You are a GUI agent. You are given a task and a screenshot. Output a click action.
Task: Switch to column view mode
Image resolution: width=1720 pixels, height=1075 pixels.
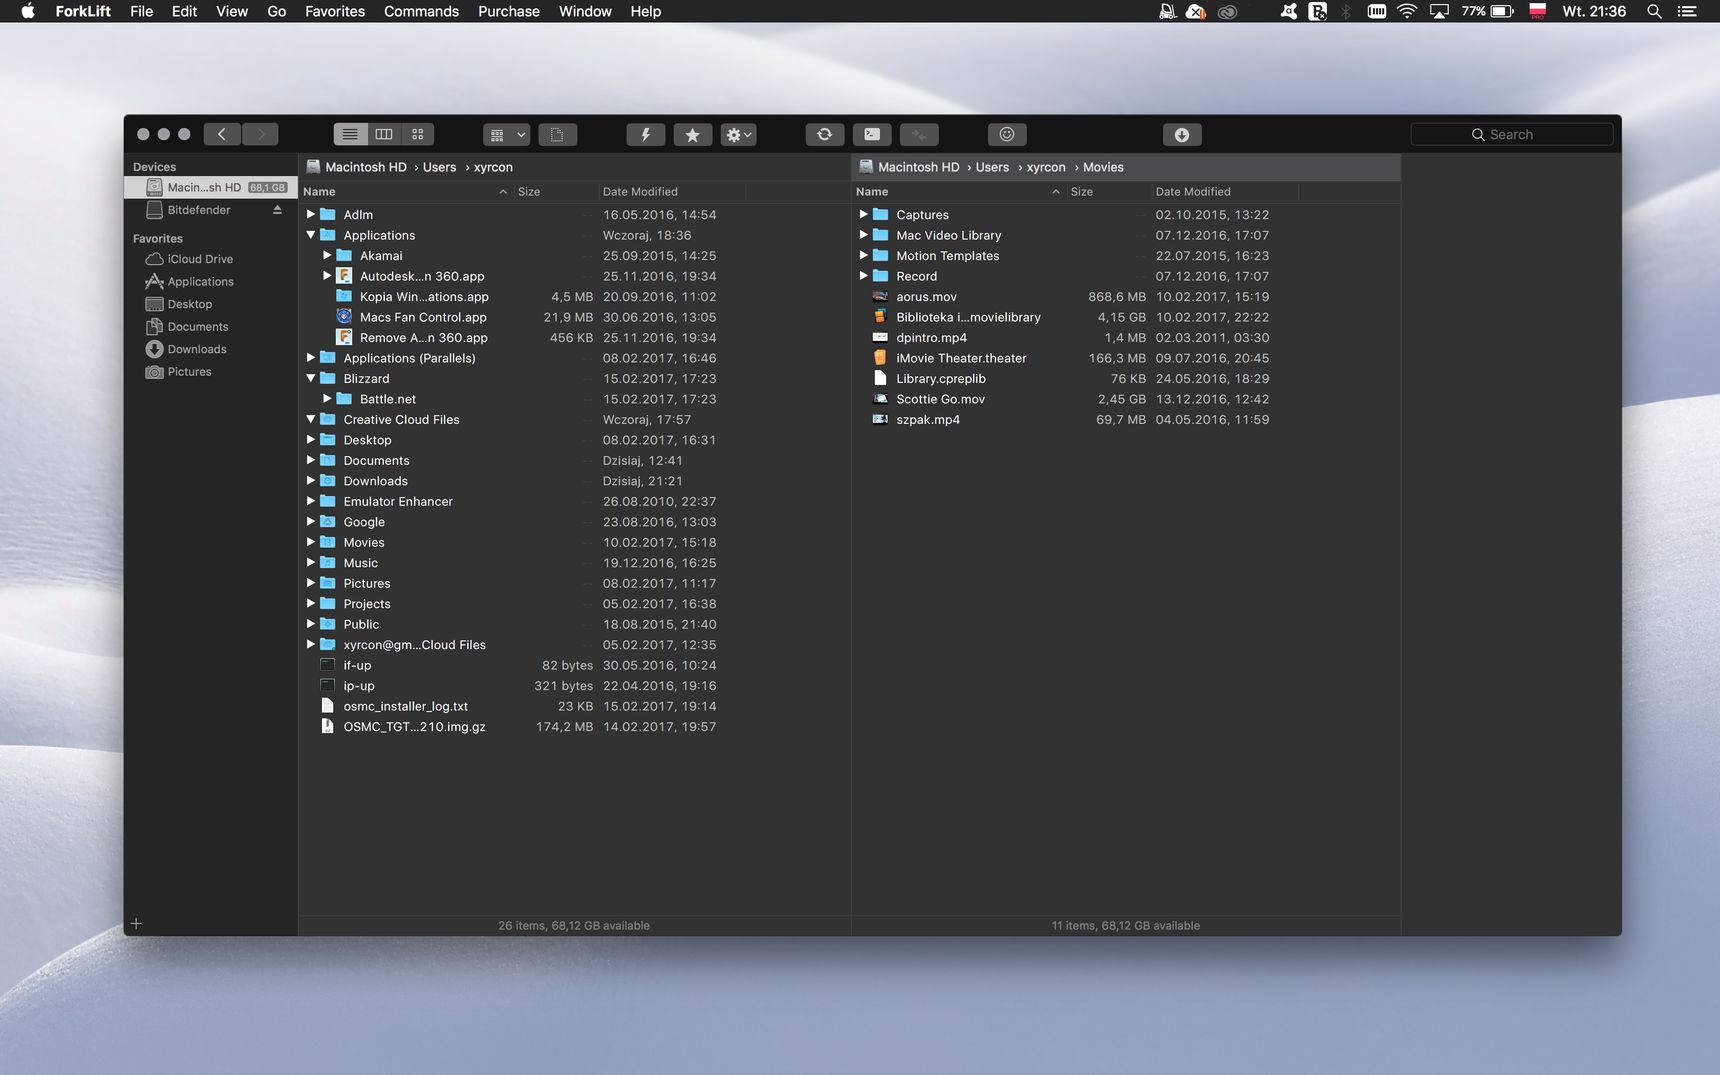[x=384, y=134]
